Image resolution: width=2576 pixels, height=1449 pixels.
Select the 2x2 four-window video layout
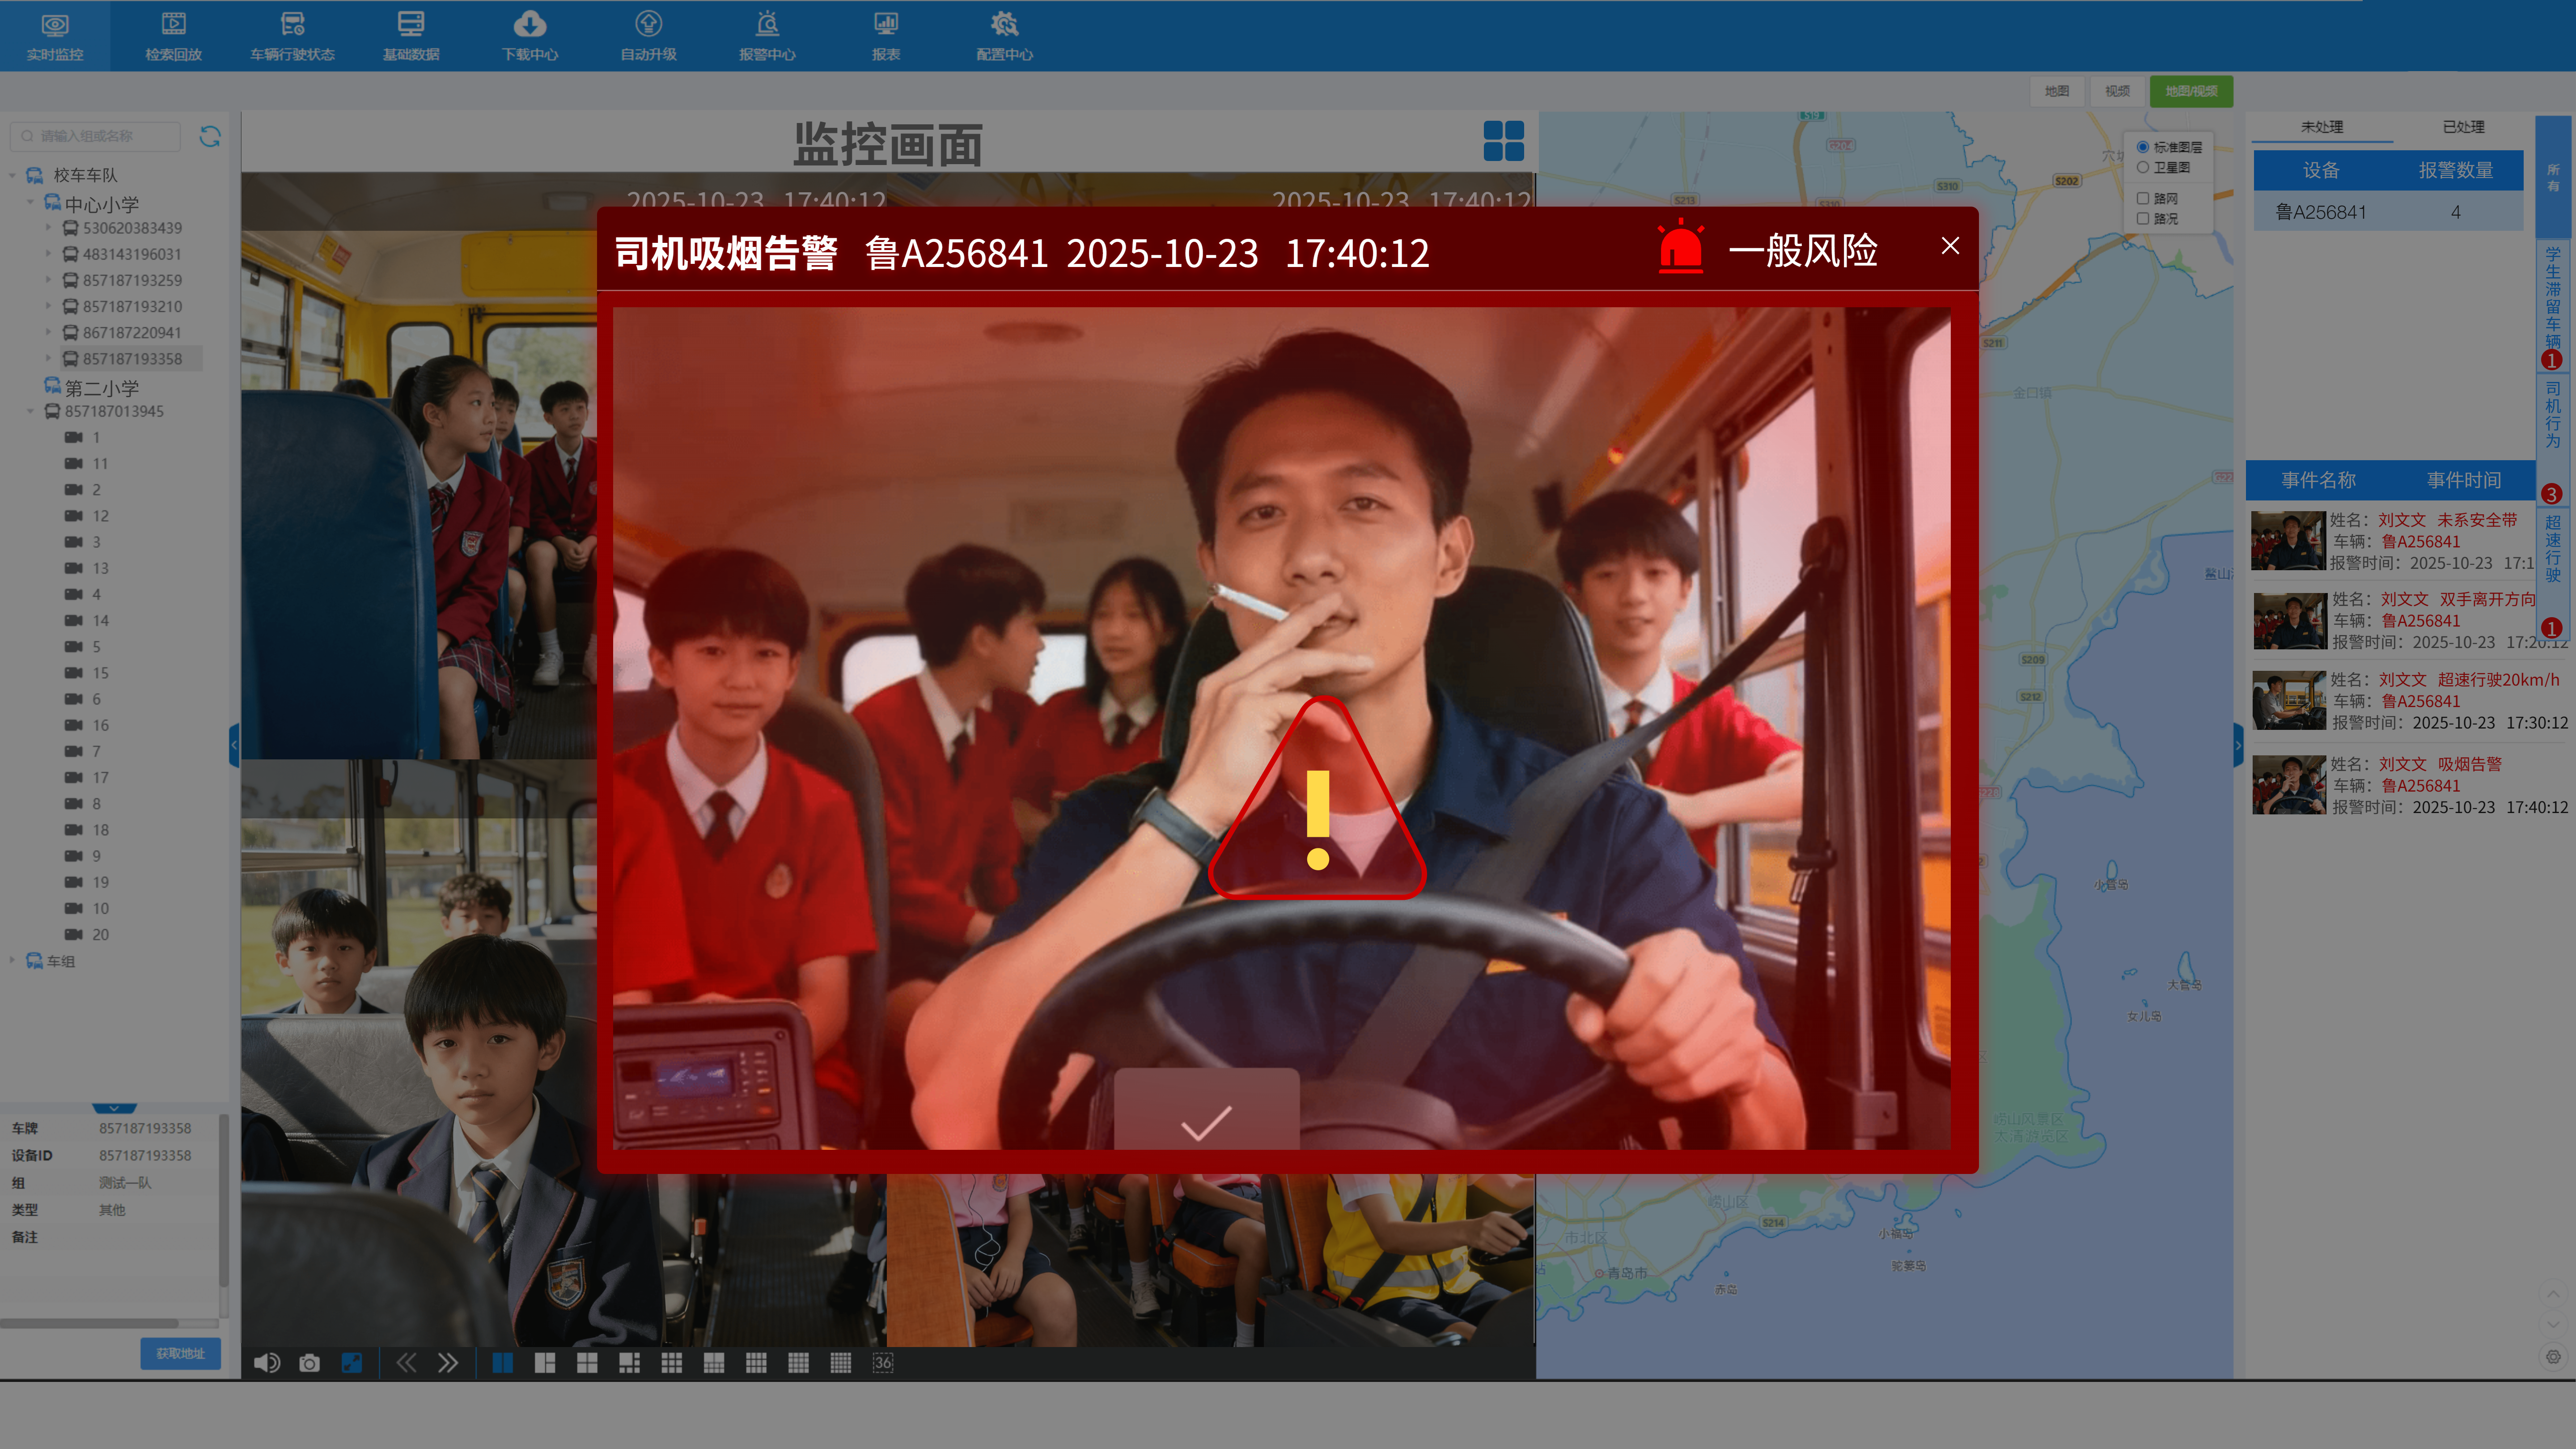[587, 1363]
